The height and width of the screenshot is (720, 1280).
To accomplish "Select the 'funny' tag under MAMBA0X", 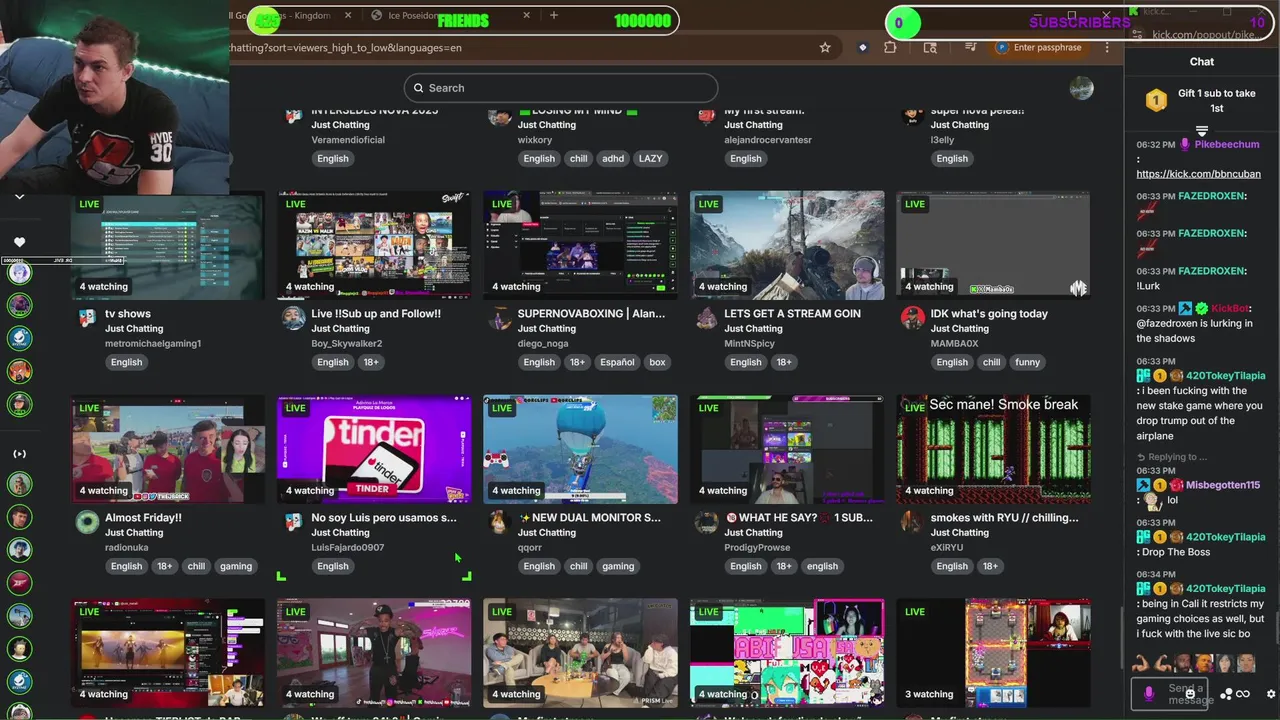I will click(x=1027, y=362).
